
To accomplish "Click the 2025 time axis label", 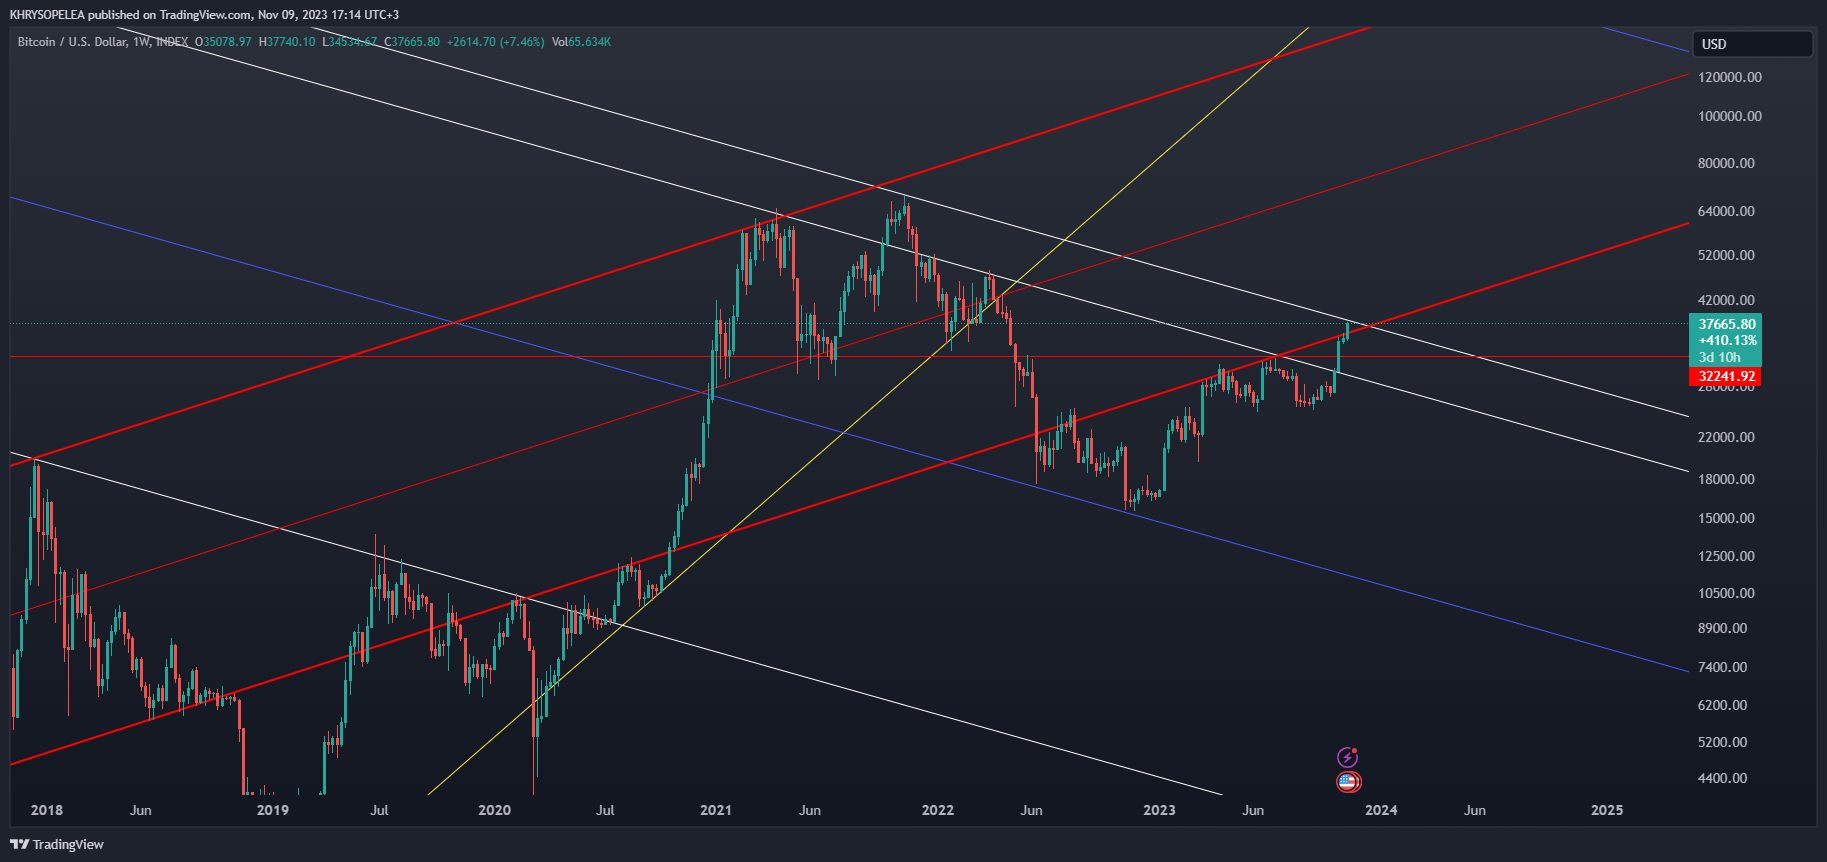I will [x=1608, y=810].
